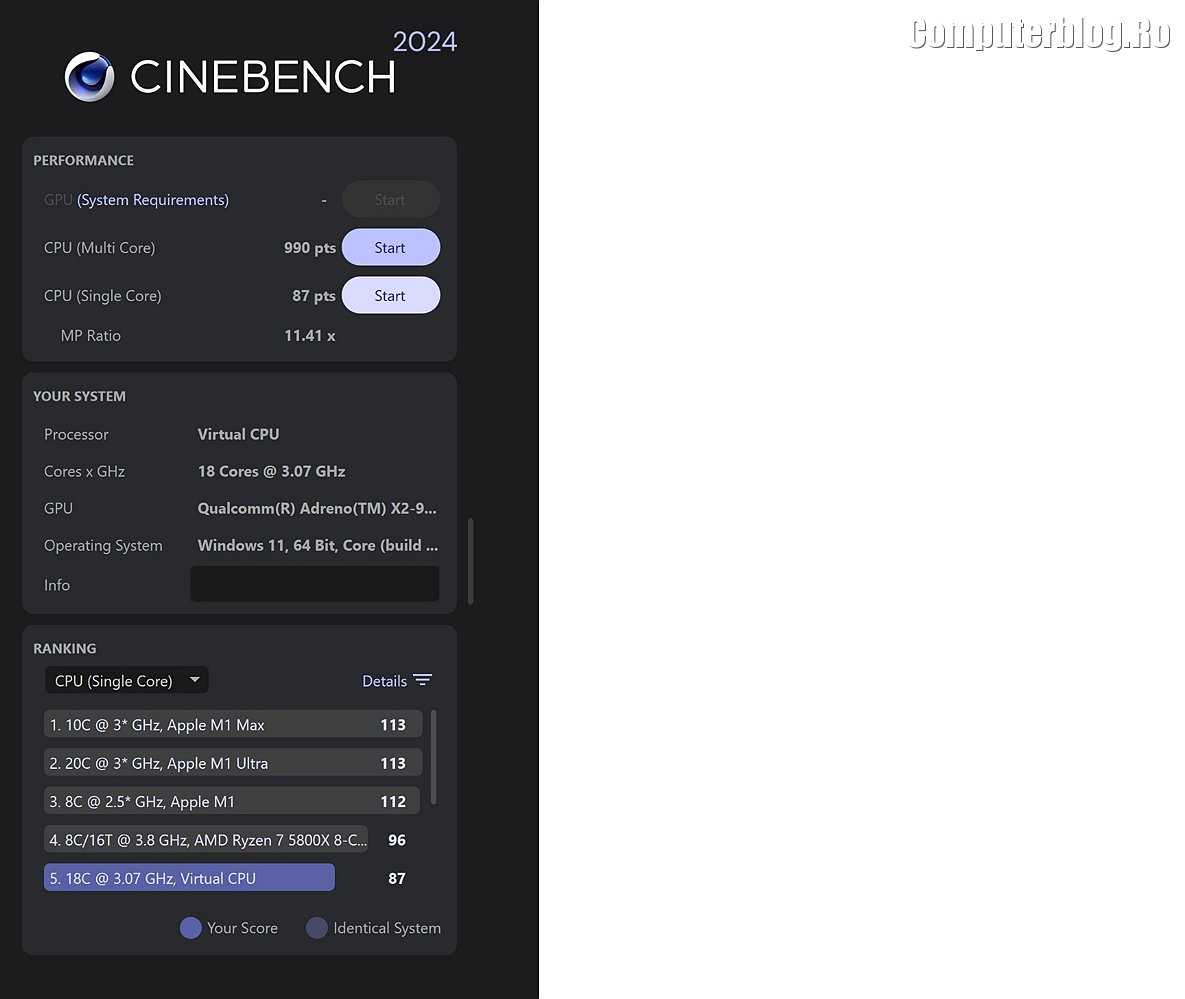Click the main panel vertical scrollbar

470,562
